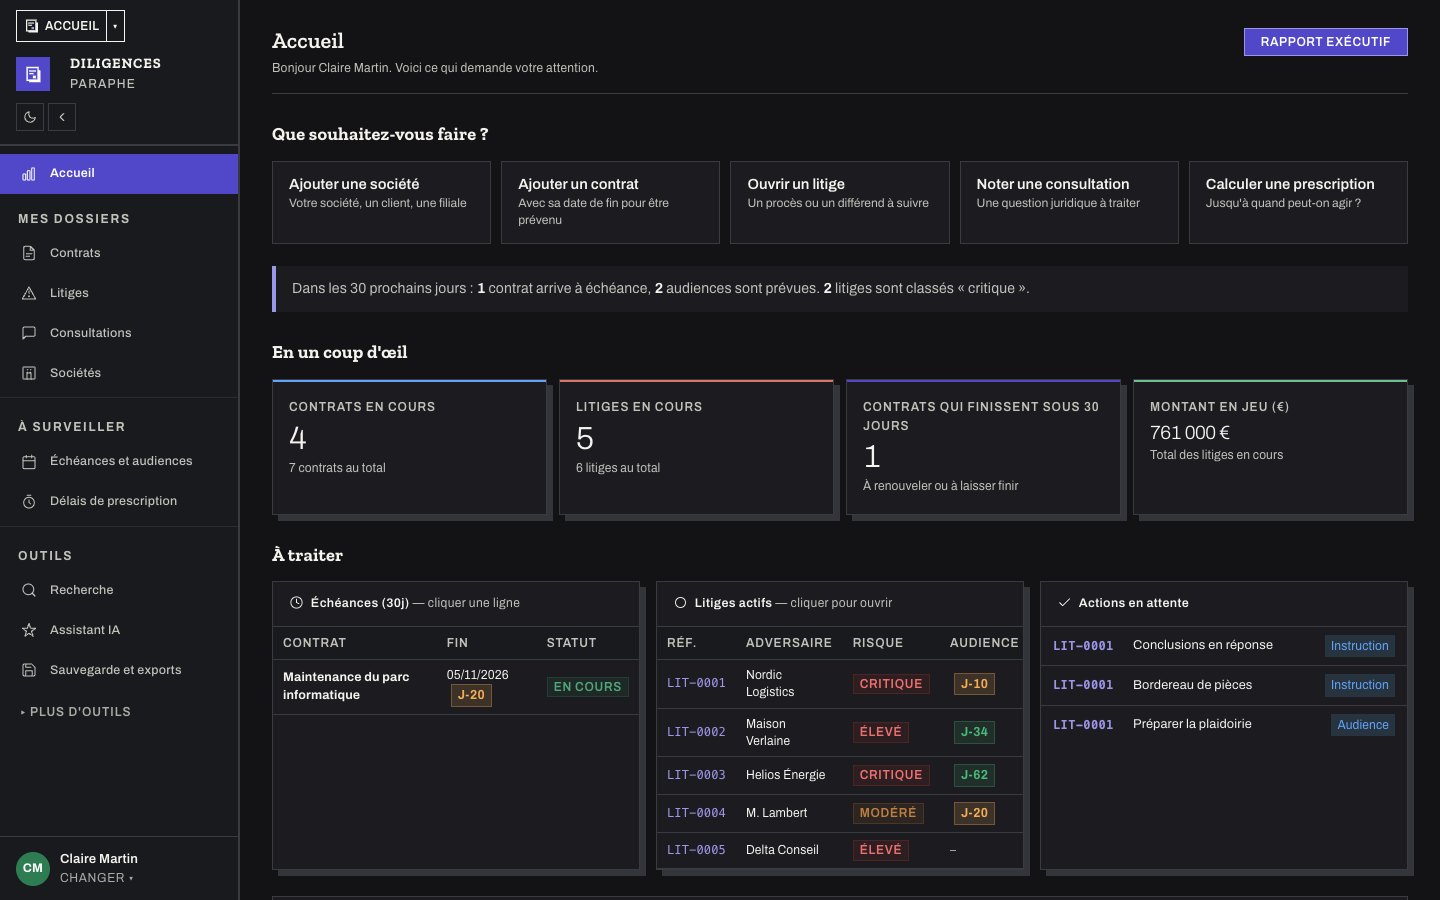The image size is (1440, 900).
Task: Go to Litiges in sidebar menu
Action: (x=119, y=293)
